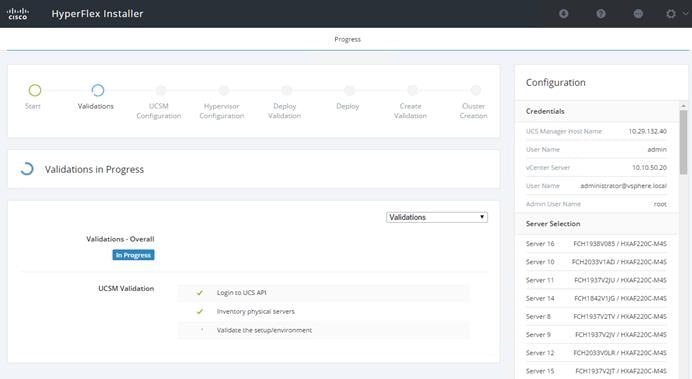Click Inventory physical servers text

pyautogui.click(x=256, y=311)
